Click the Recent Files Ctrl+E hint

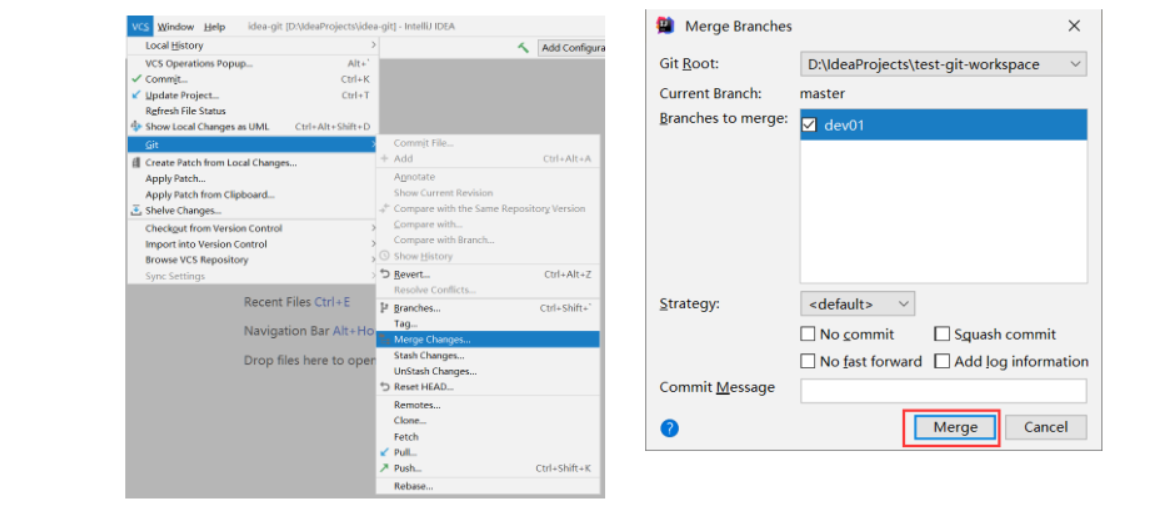click(x=297, y=302)
